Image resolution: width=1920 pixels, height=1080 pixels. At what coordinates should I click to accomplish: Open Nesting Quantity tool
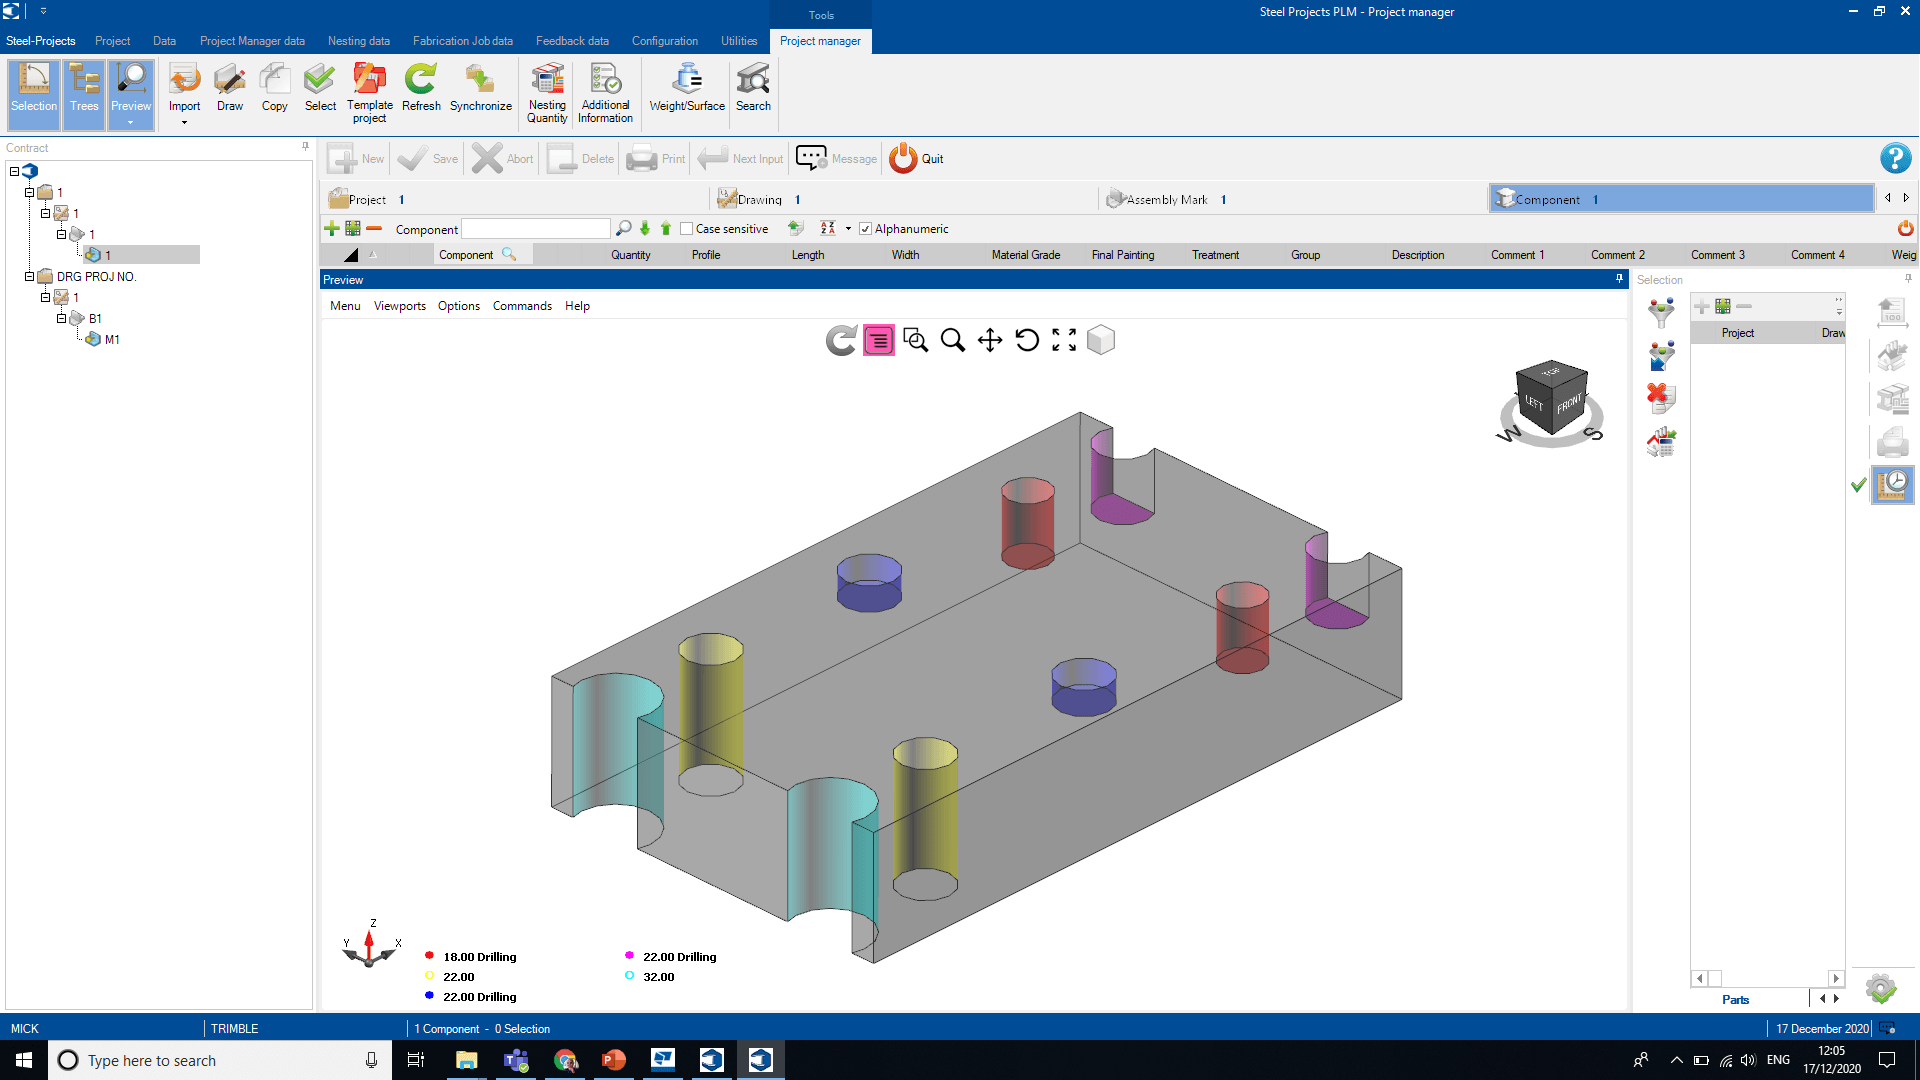click(x=547, y=92)
